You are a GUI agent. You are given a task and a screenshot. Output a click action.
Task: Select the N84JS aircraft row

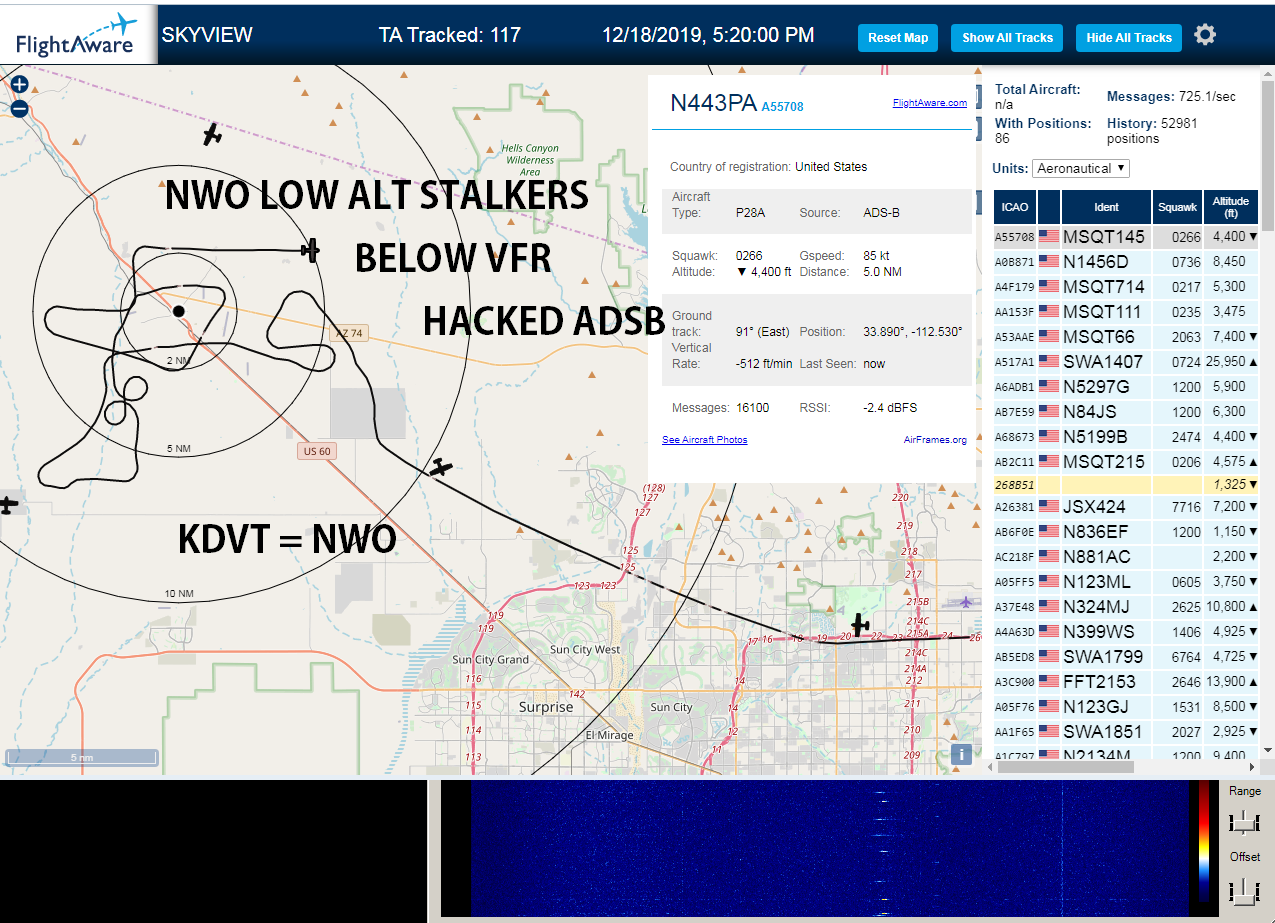[x=1126, y=412]
